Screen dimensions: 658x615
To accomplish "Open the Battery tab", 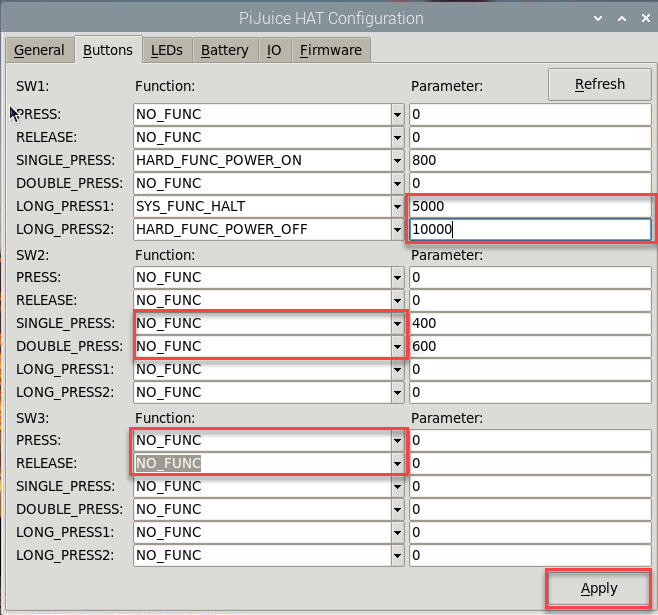I will [225, 50].
